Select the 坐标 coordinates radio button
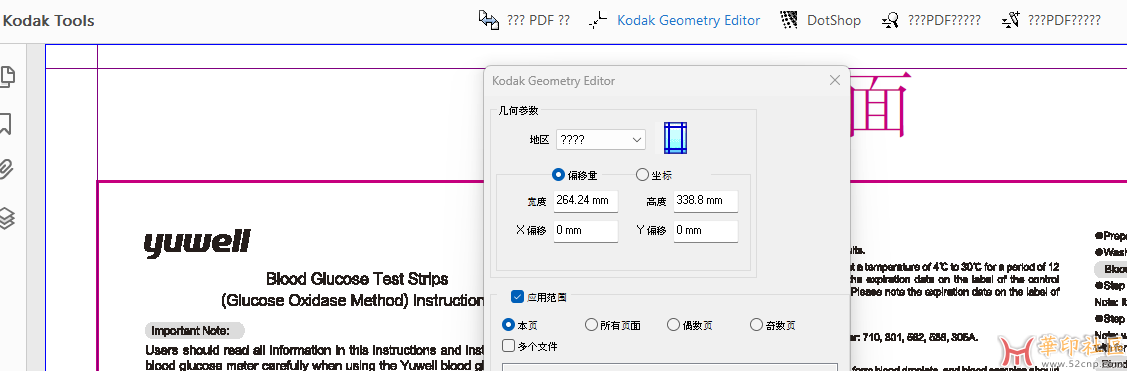Image resolution: width=1127 pixels, height=371 pixels. pos(642,175)
